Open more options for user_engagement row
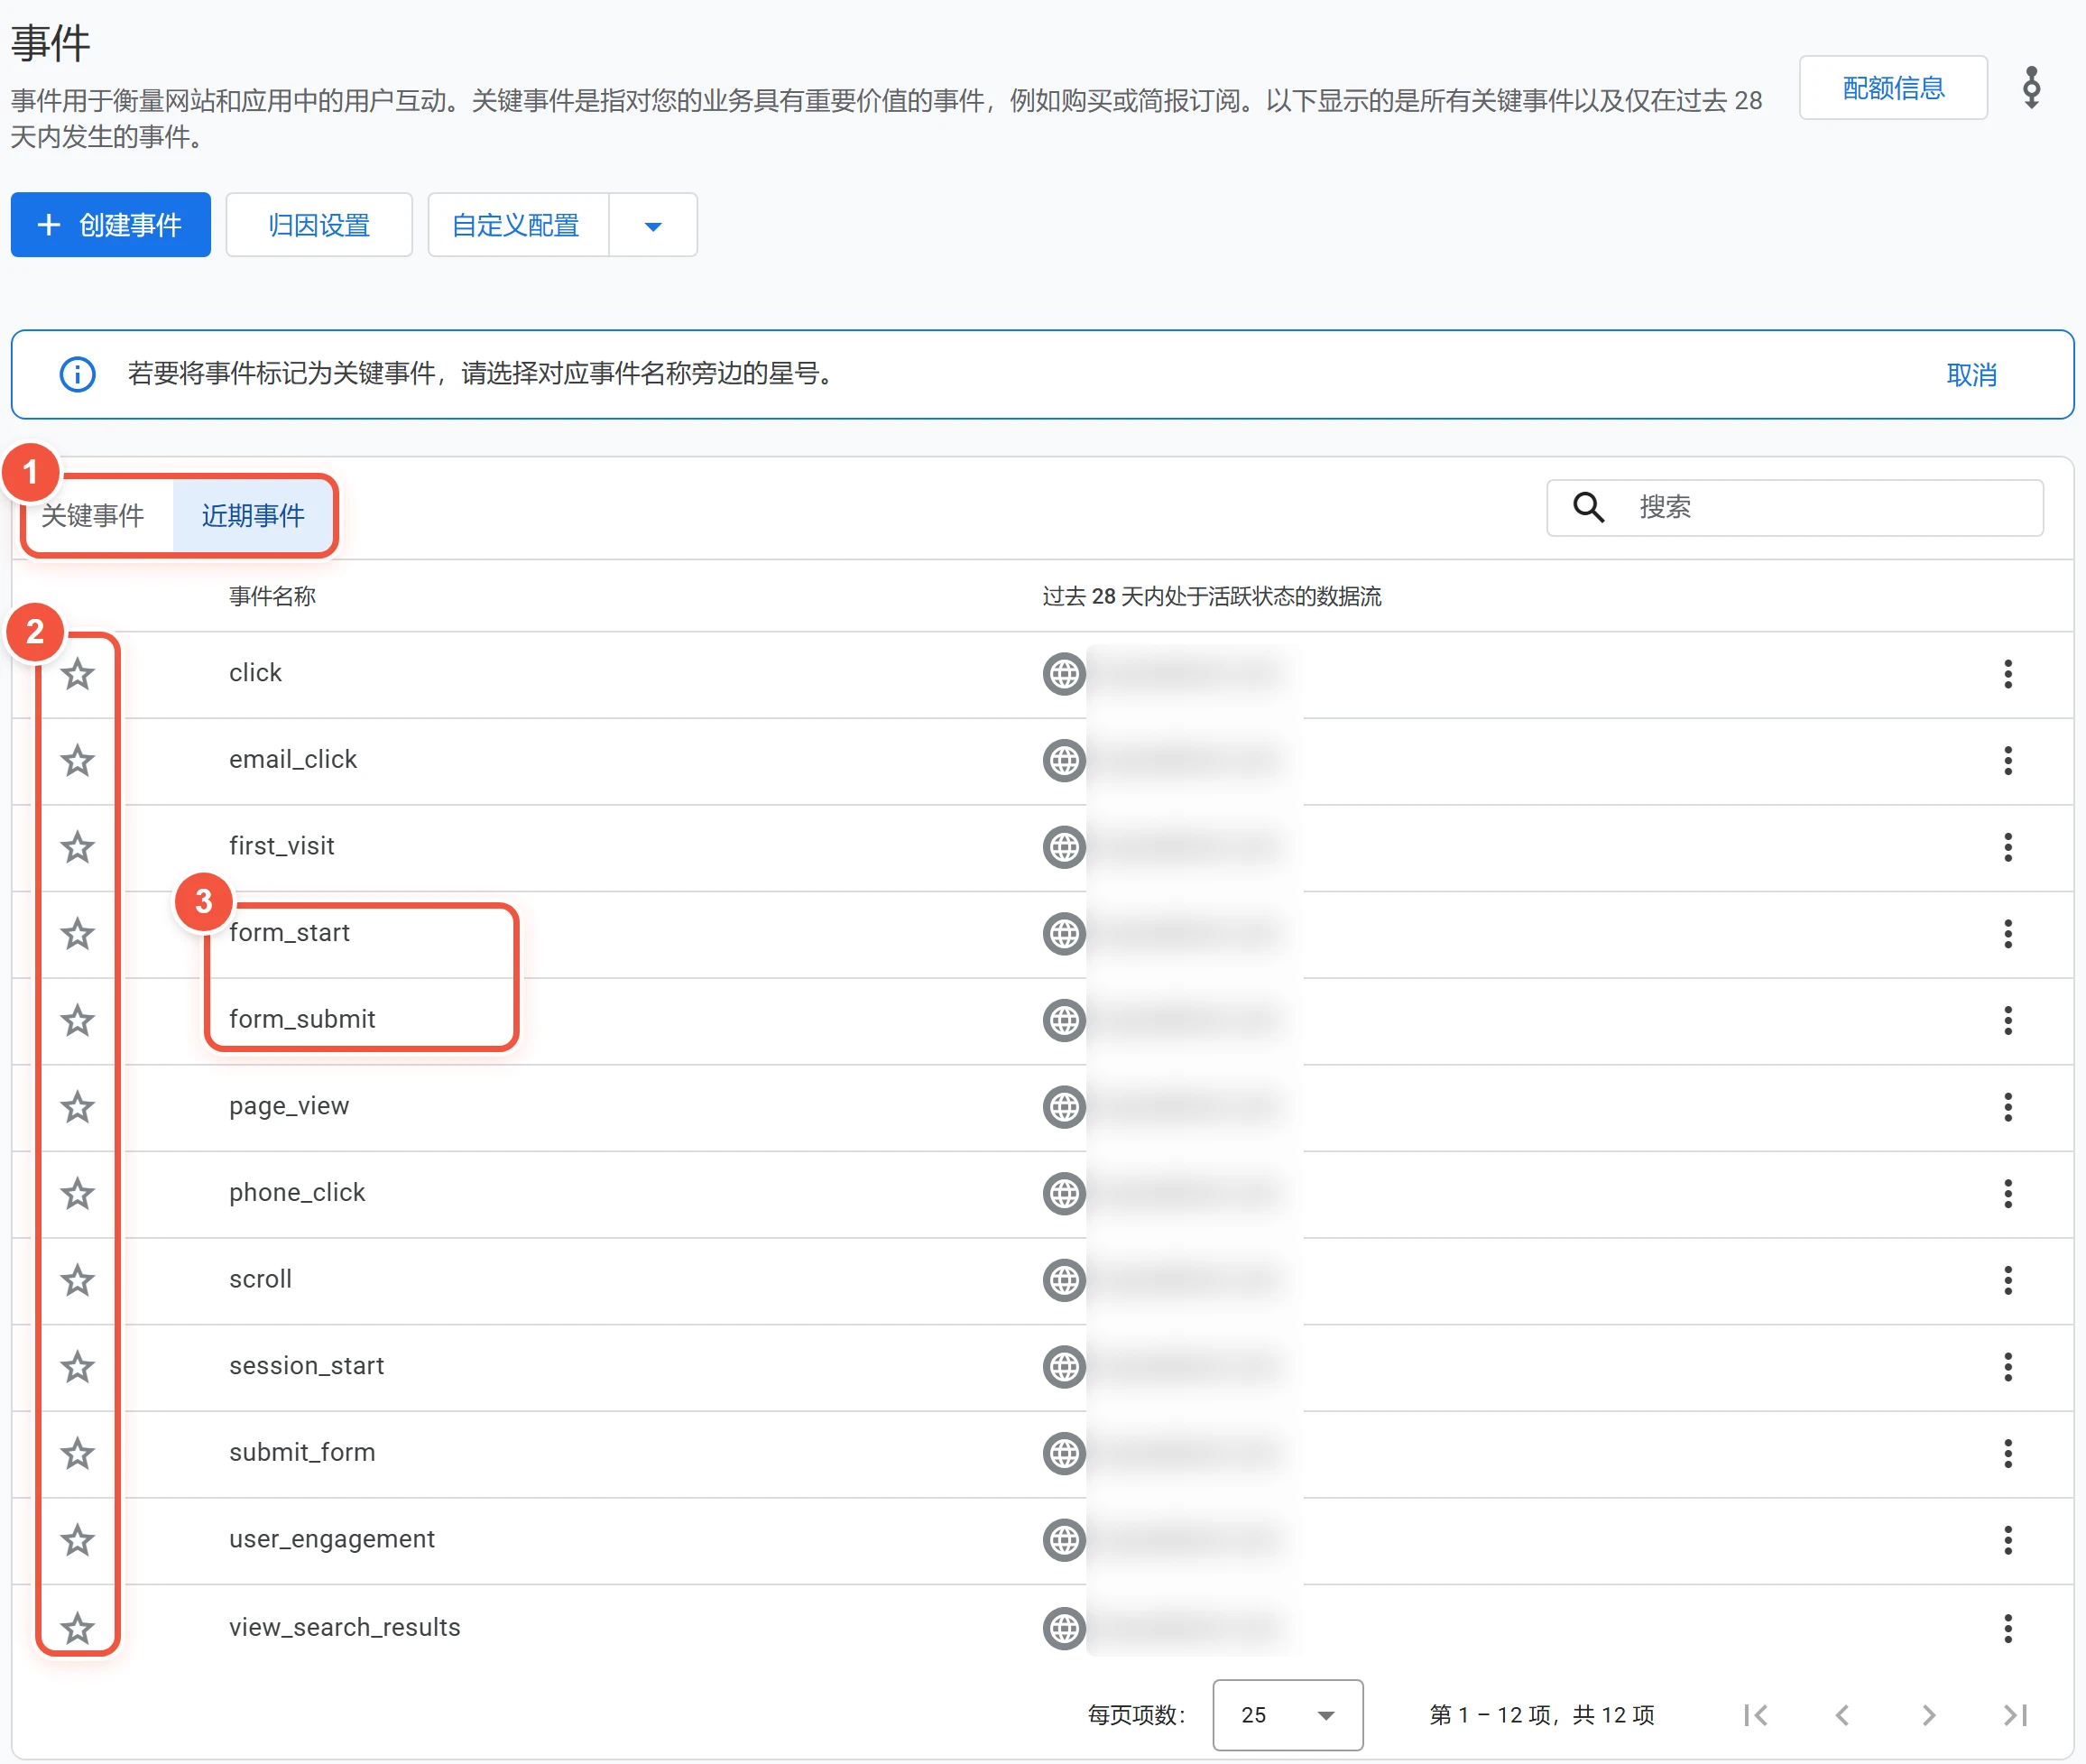This screenshot has width=2086, height=1764. (2007, 1540)
